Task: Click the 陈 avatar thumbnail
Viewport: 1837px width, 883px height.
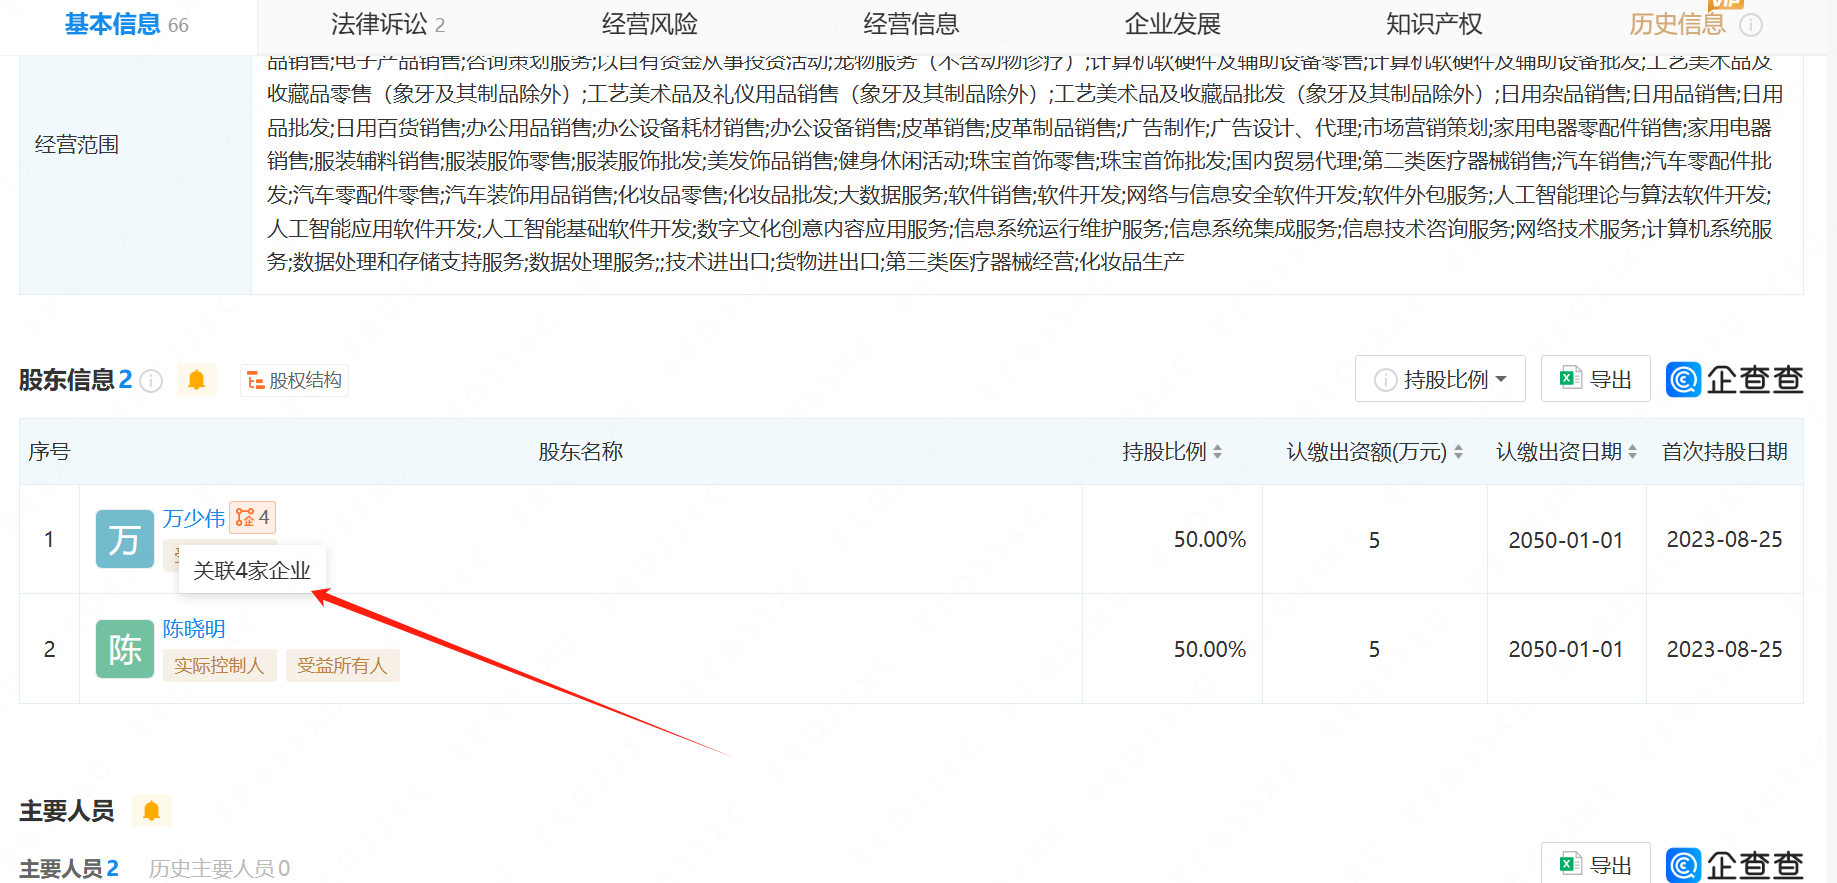Action: [x=125, y=649]
